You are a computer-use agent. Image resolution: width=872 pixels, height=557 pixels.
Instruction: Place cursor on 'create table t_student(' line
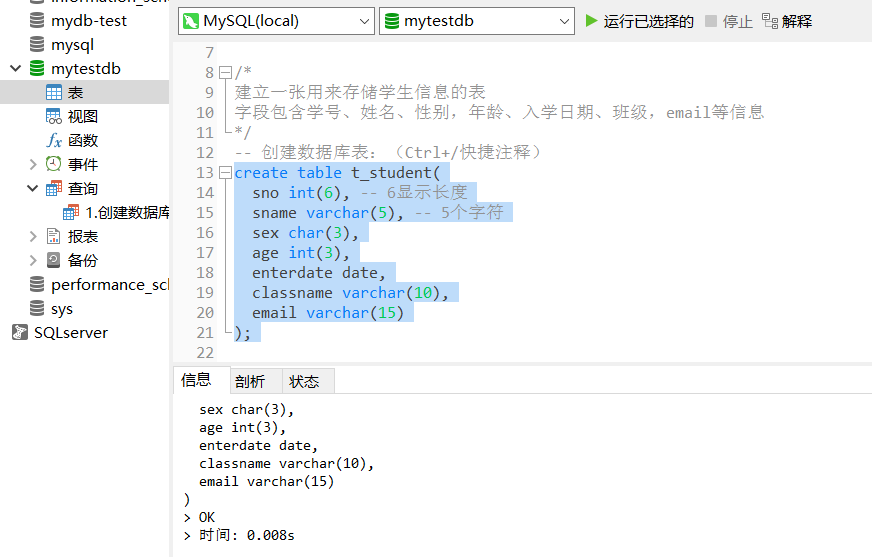point(337,173)
